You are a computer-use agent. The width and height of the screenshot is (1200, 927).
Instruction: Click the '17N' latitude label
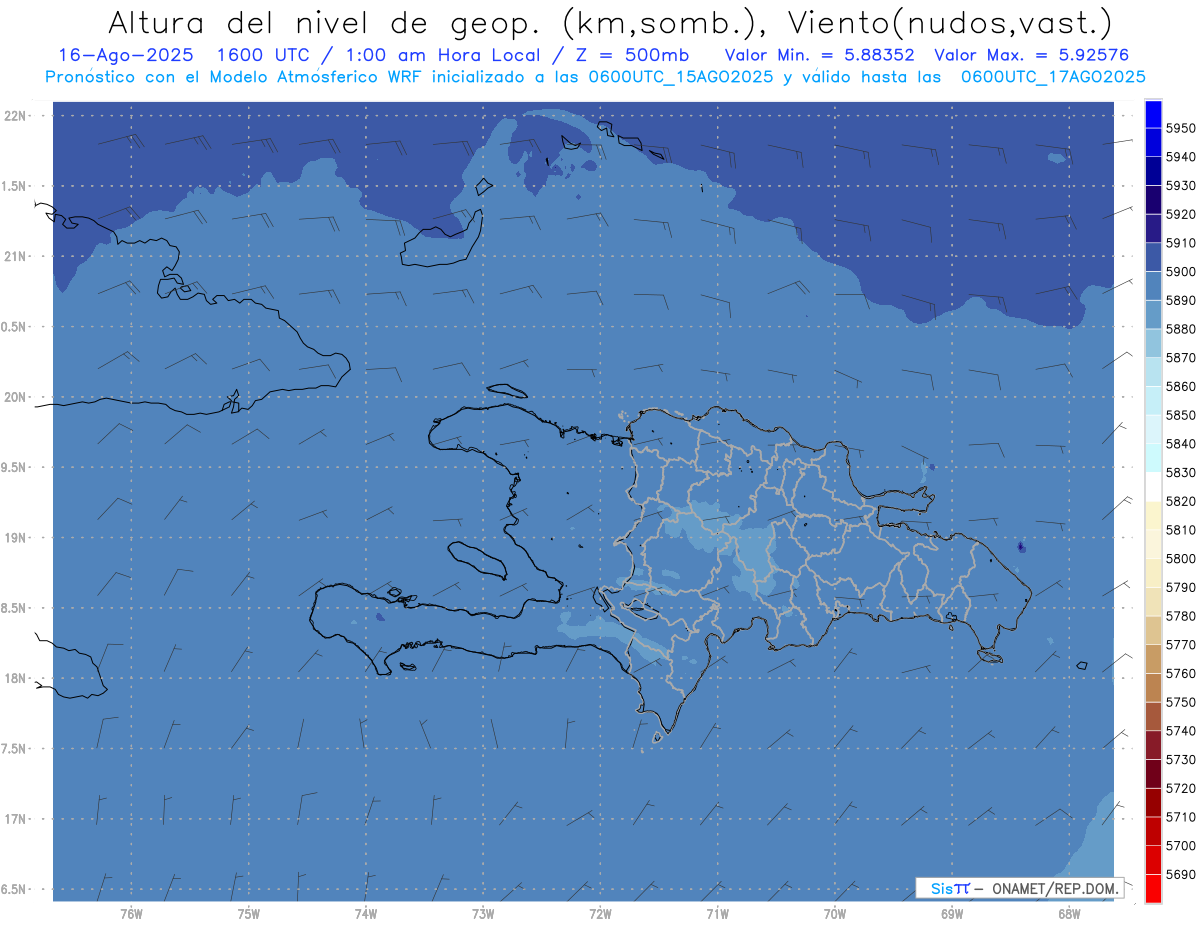(15, 820)
